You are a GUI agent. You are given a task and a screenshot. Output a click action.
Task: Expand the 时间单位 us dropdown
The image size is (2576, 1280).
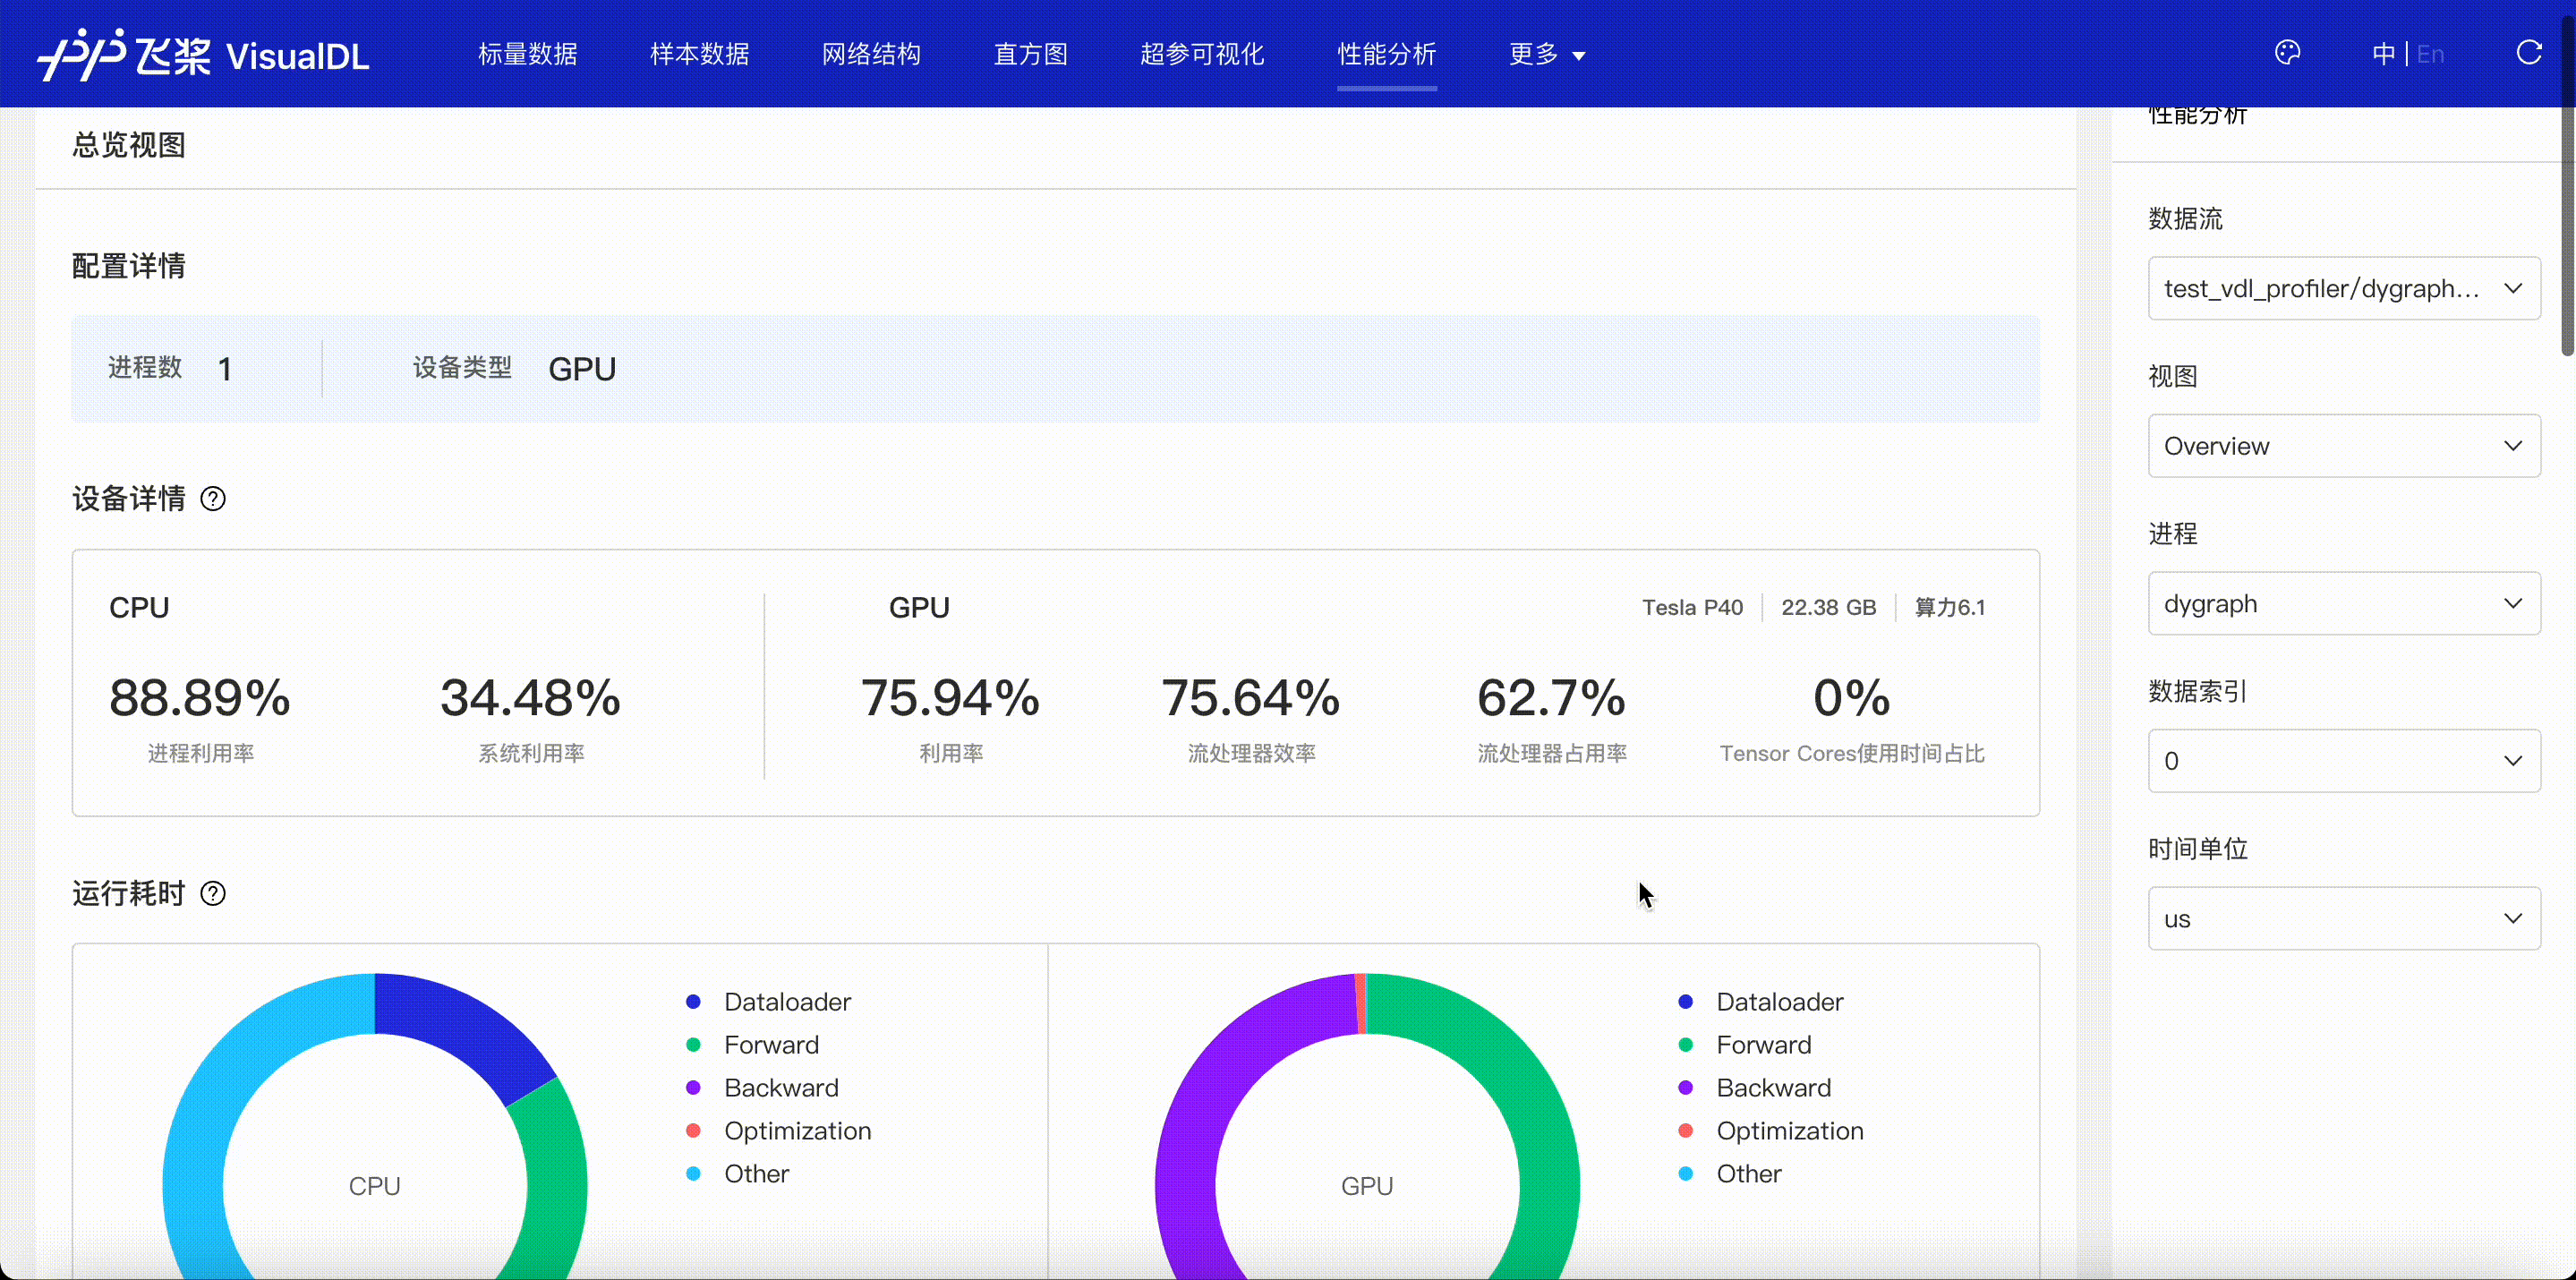point(2343,919)
